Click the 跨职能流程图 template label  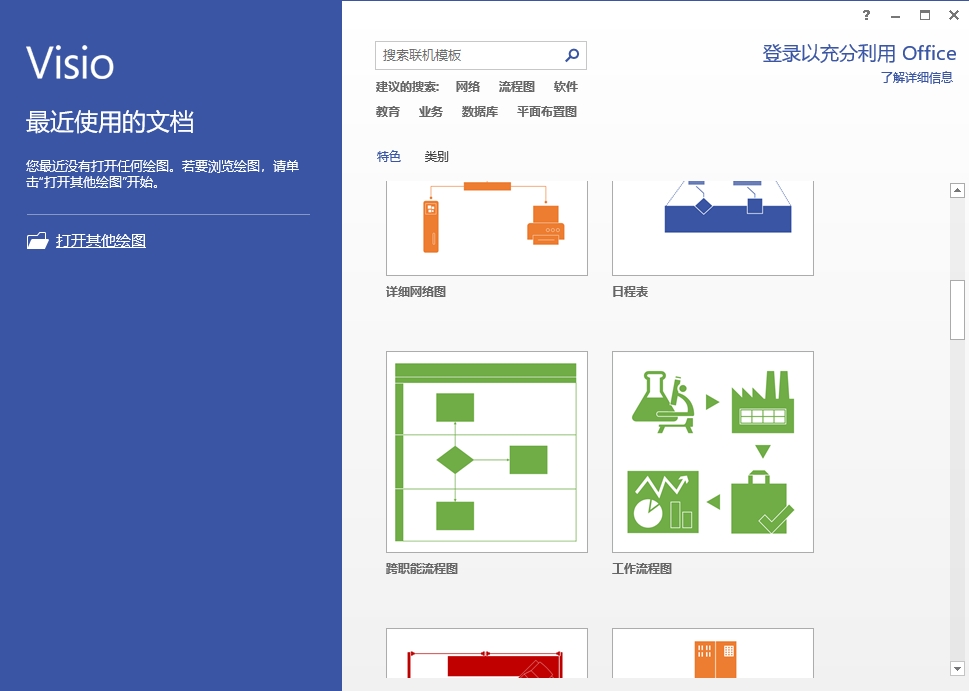coord(422,569)
